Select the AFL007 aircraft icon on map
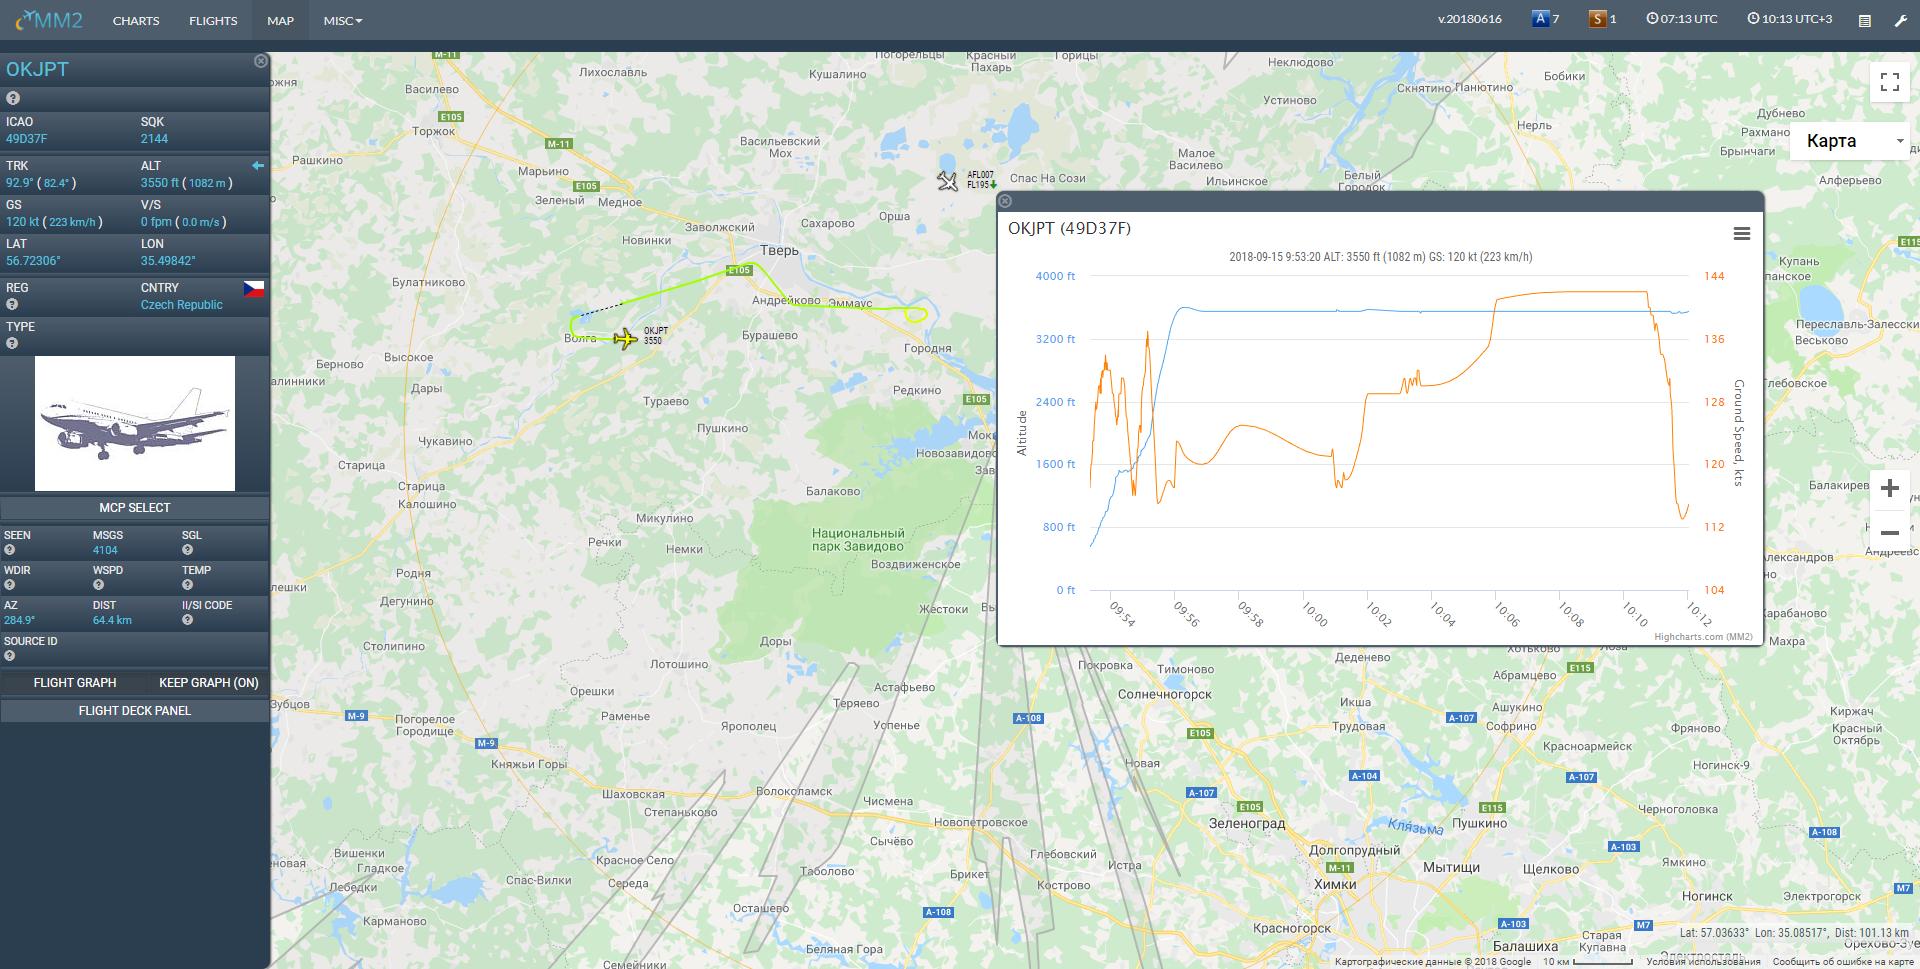 pyautogui.click(x=947, y=180)
